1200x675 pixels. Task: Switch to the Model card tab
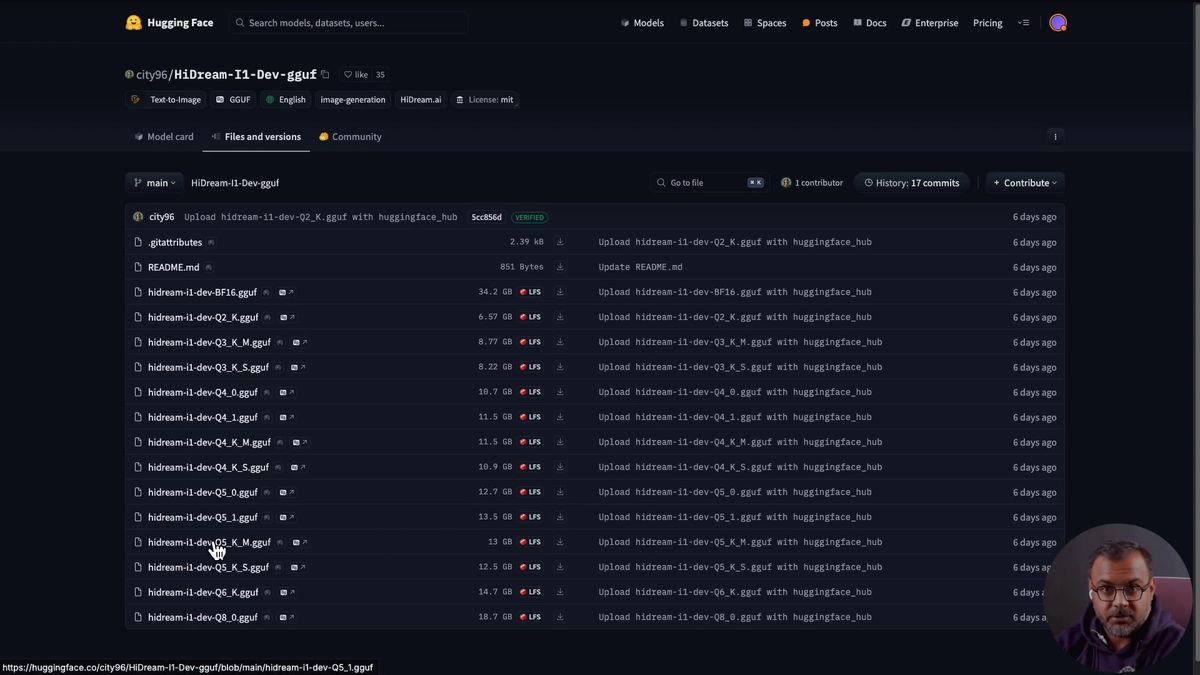click(x=164, y=137)
